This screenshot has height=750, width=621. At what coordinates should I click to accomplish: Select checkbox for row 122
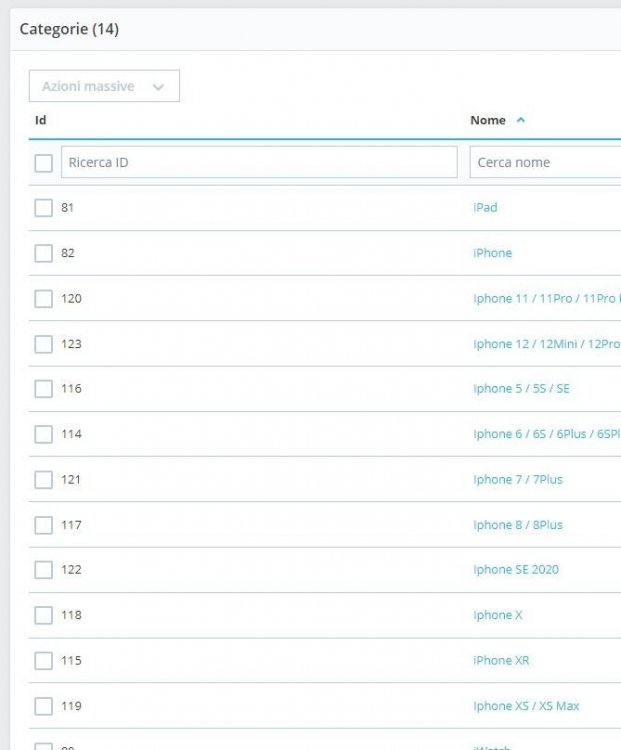pyautogui.click(x=44, y=570)
